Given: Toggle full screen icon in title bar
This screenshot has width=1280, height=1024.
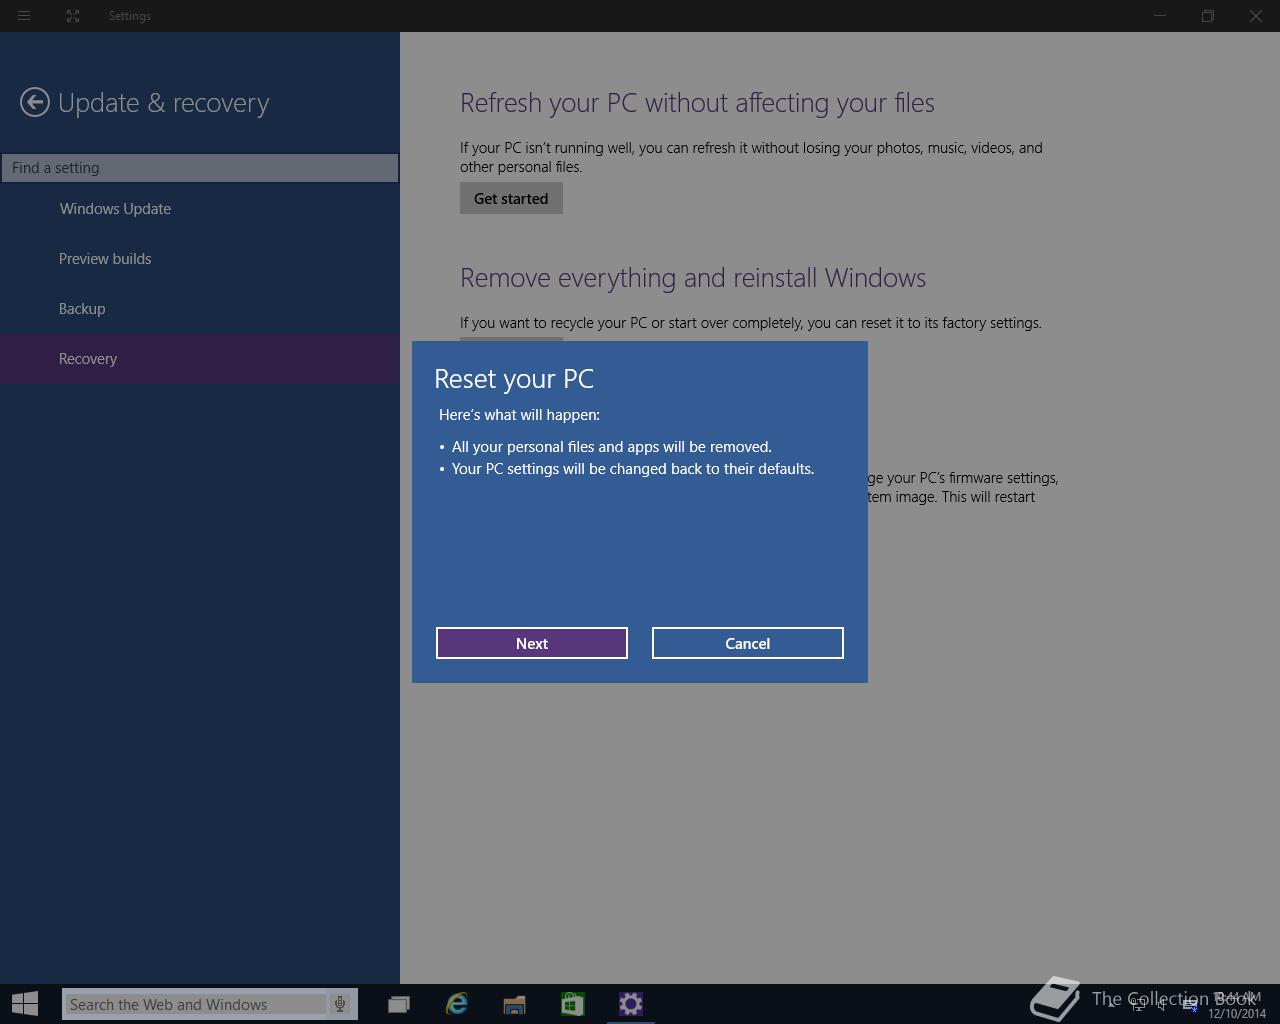Looking at the screenshot, I should [73, 16].
